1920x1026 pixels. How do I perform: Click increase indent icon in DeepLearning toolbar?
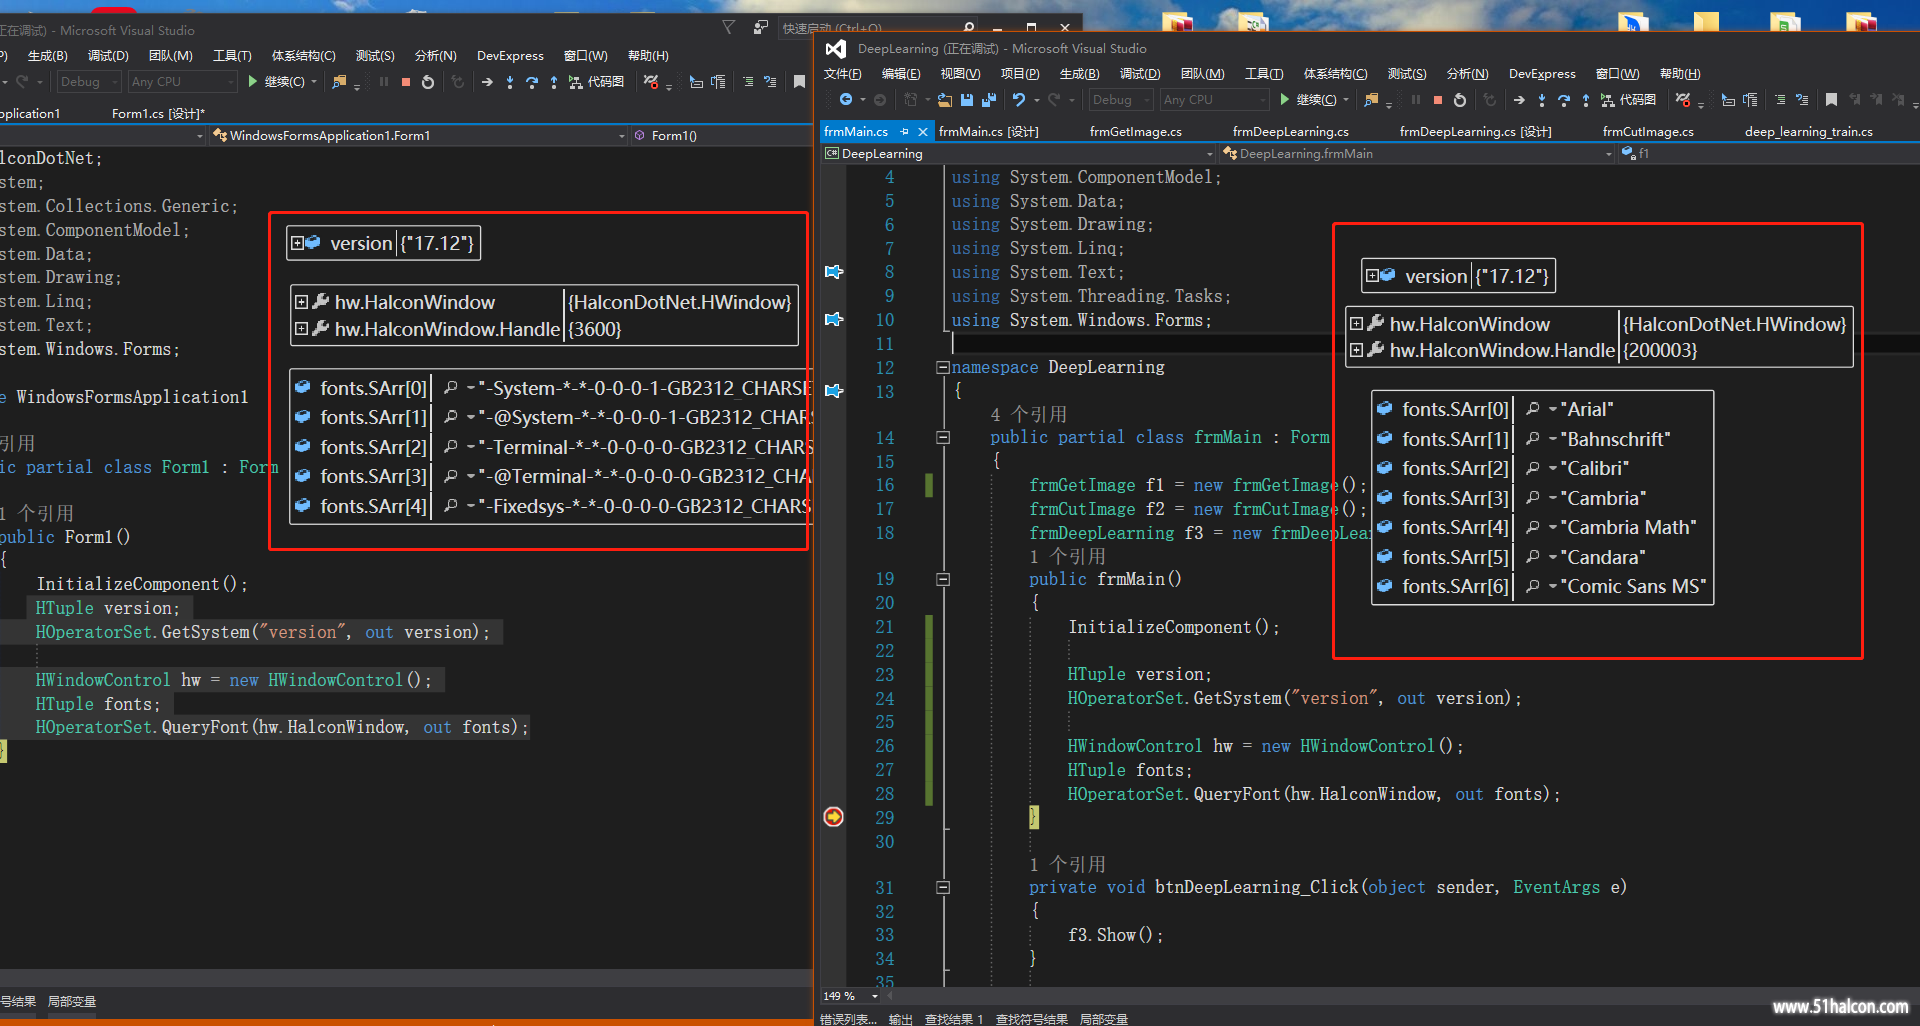[x=1780, y=100]
